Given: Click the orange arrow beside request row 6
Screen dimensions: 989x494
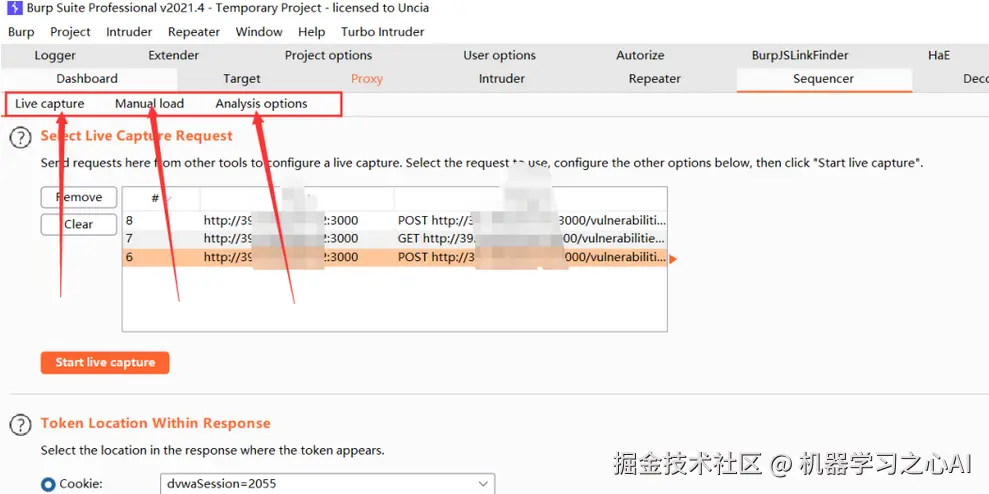Looking at the screenshot, I should (673, 259).
